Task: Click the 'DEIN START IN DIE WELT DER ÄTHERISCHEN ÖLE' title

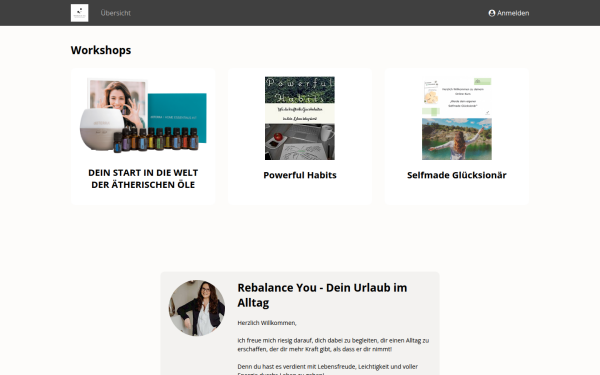Action: point(143,179)
